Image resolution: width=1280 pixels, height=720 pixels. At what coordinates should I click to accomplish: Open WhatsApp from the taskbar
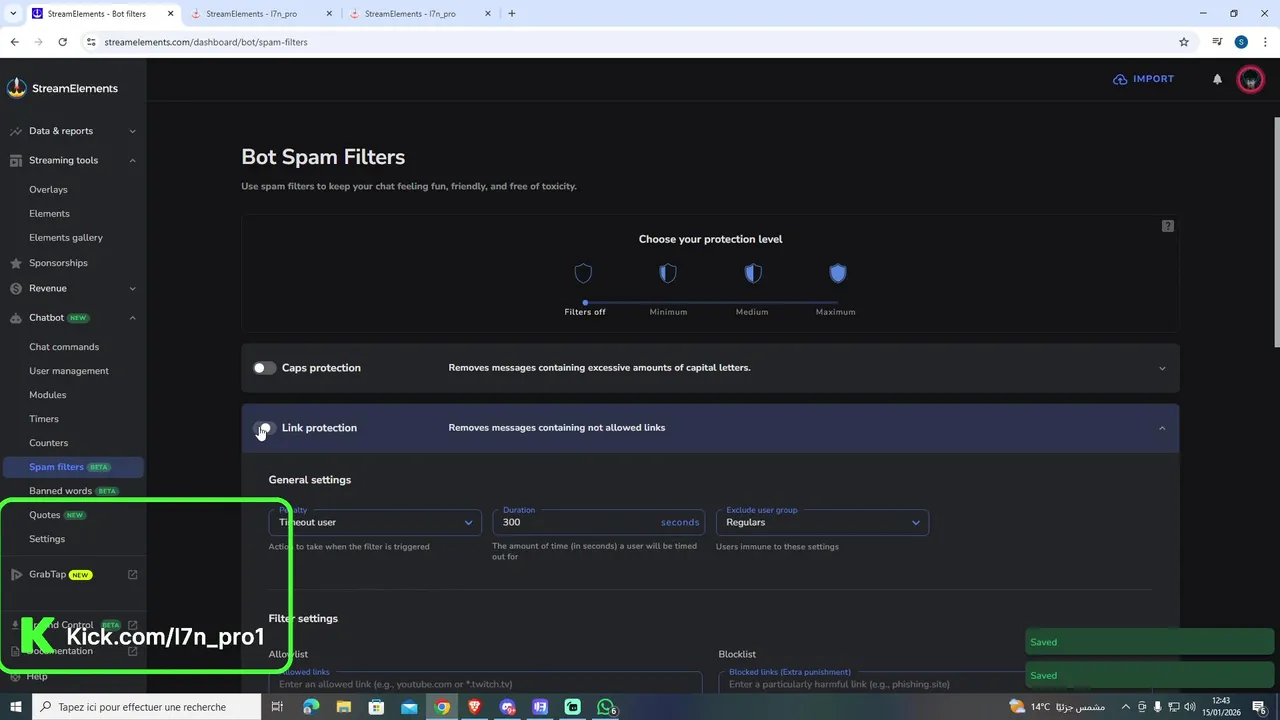(606, 707)
